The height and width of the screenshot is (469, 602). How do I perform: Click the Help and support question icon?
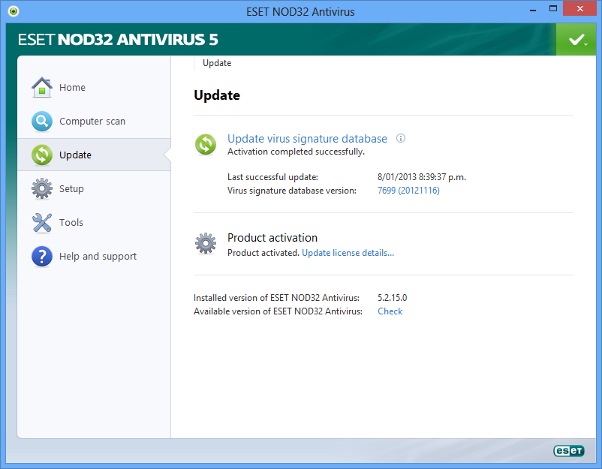[x=42, y=256]
